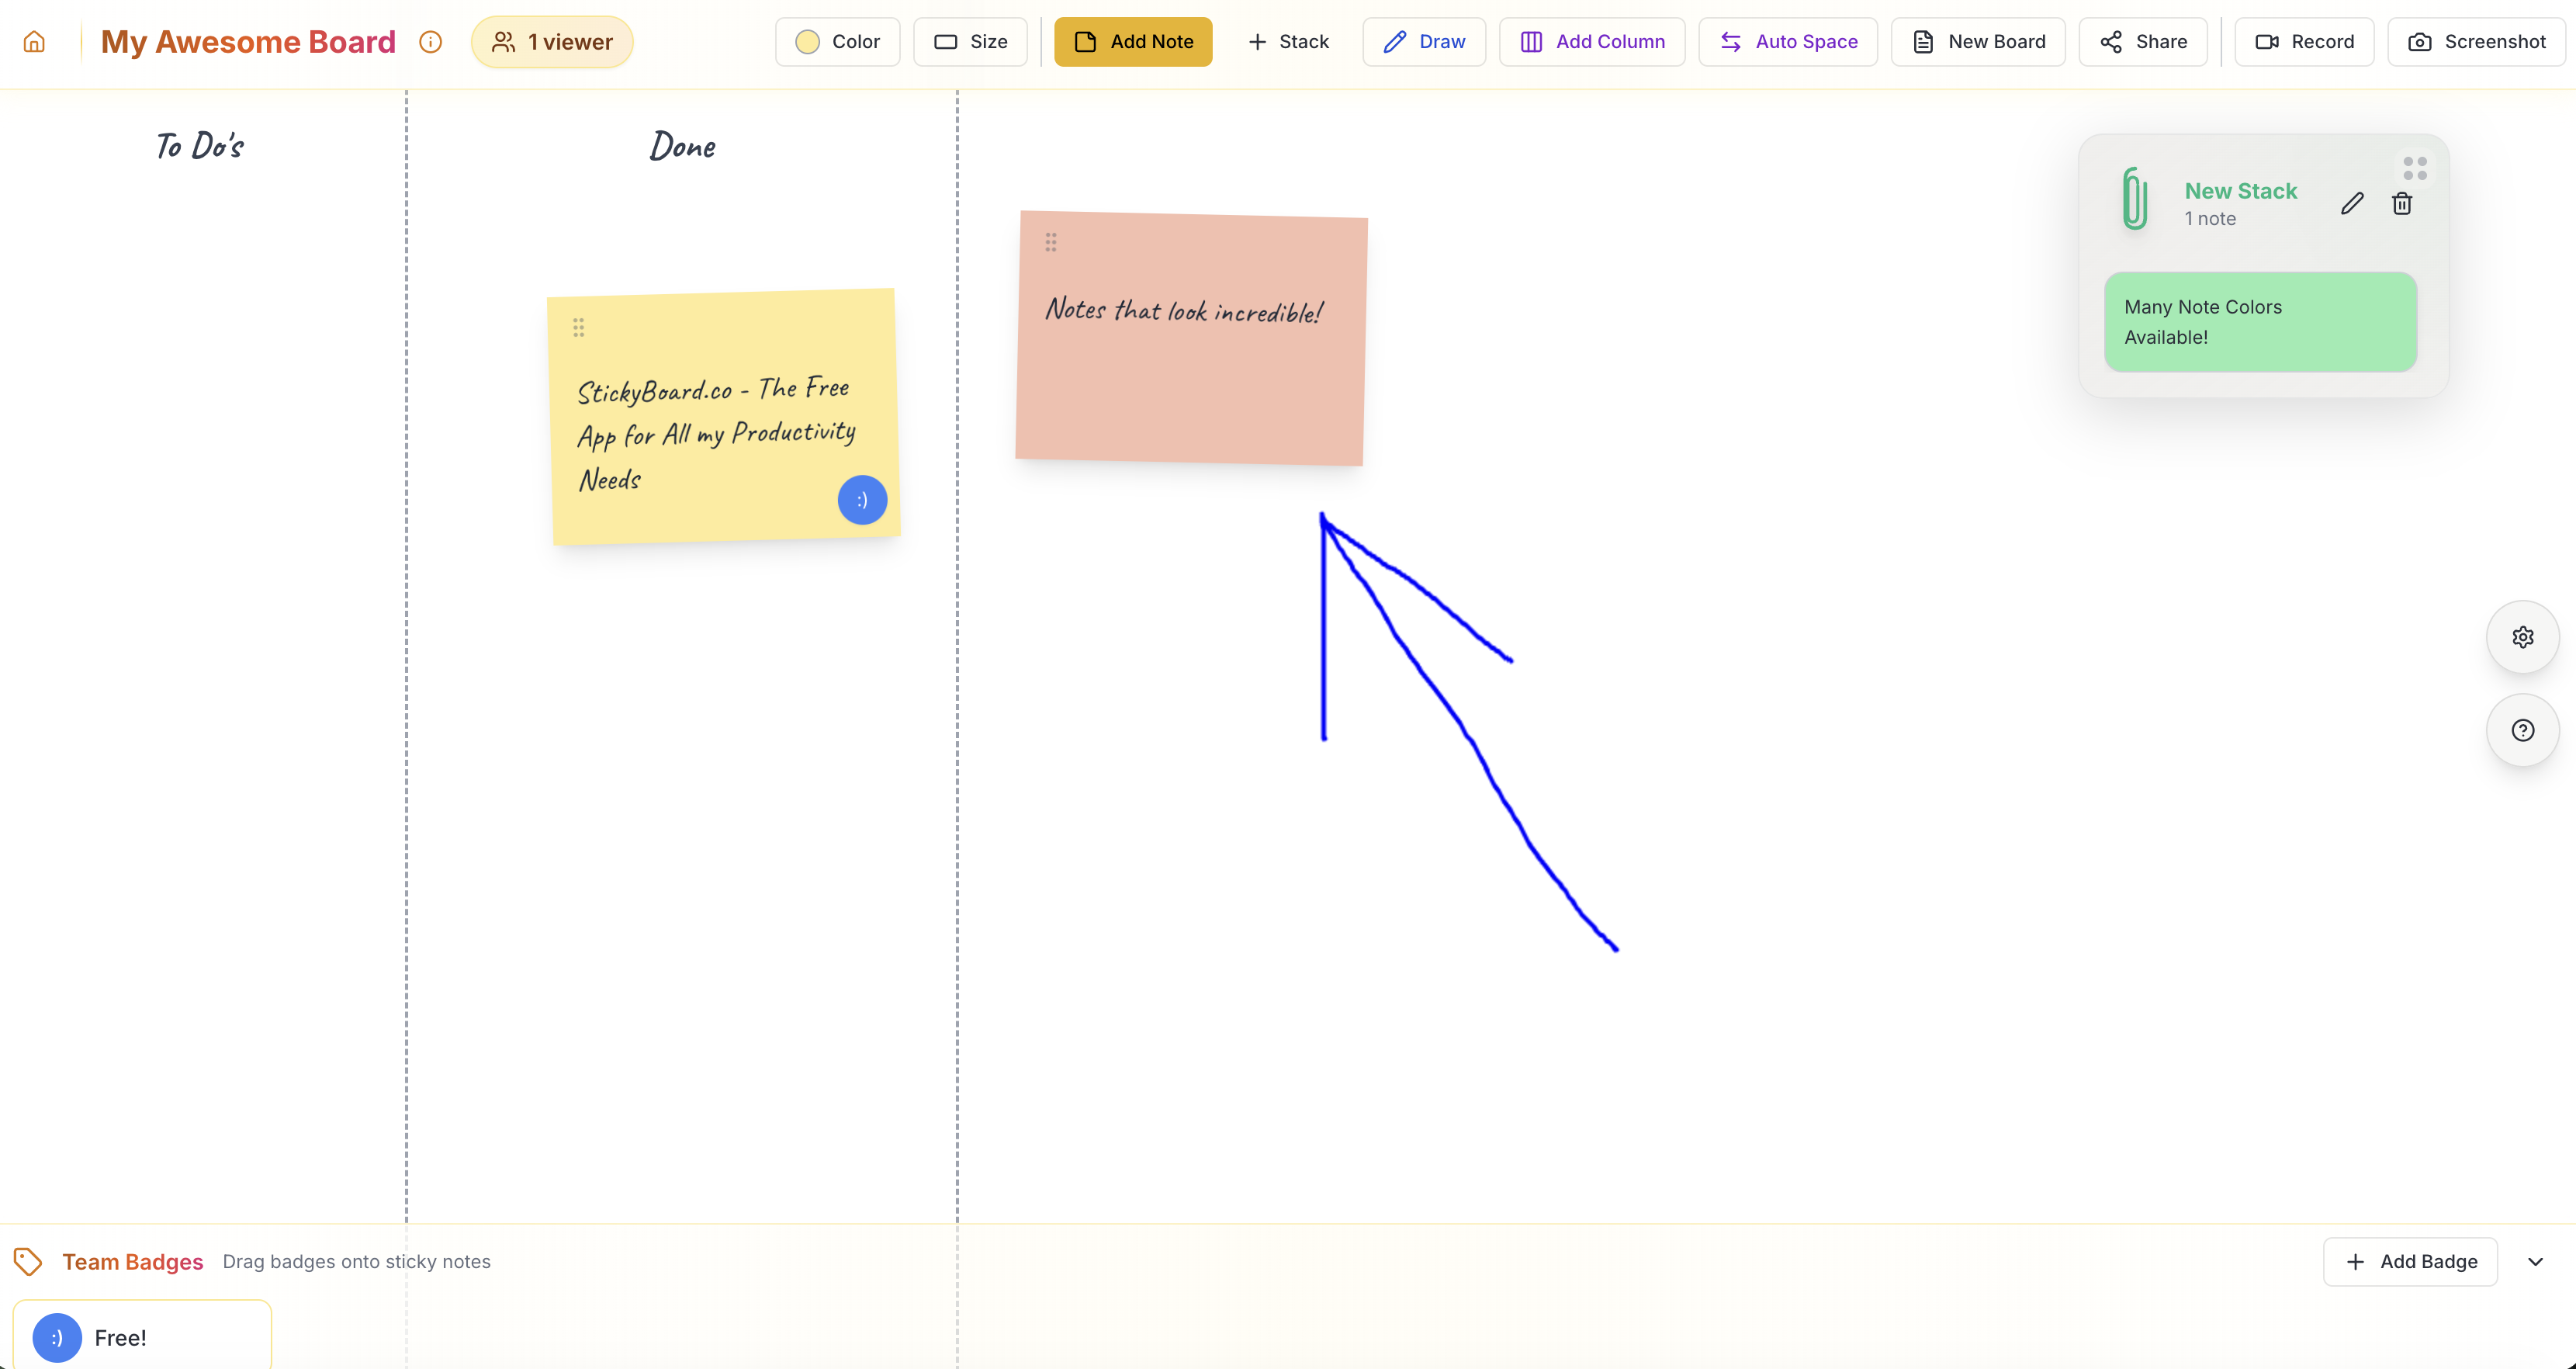
Task: Open board info icon next to title
Action: click(x=430, y=42)
